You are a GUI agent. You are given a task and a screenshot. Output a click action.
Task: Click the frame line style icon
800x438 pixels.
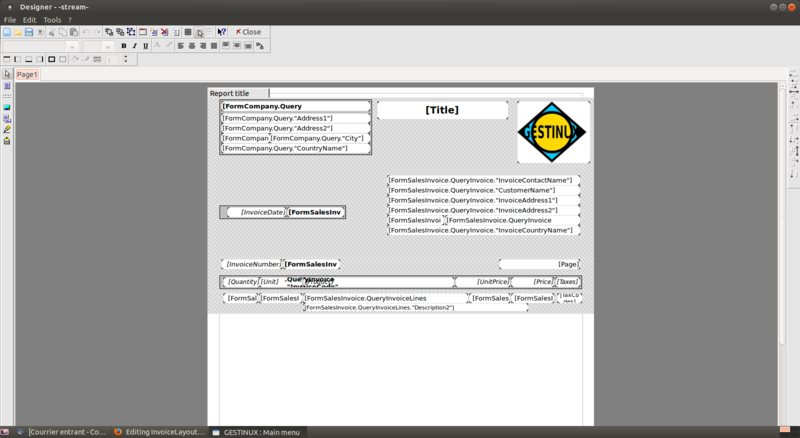point(97,60)
